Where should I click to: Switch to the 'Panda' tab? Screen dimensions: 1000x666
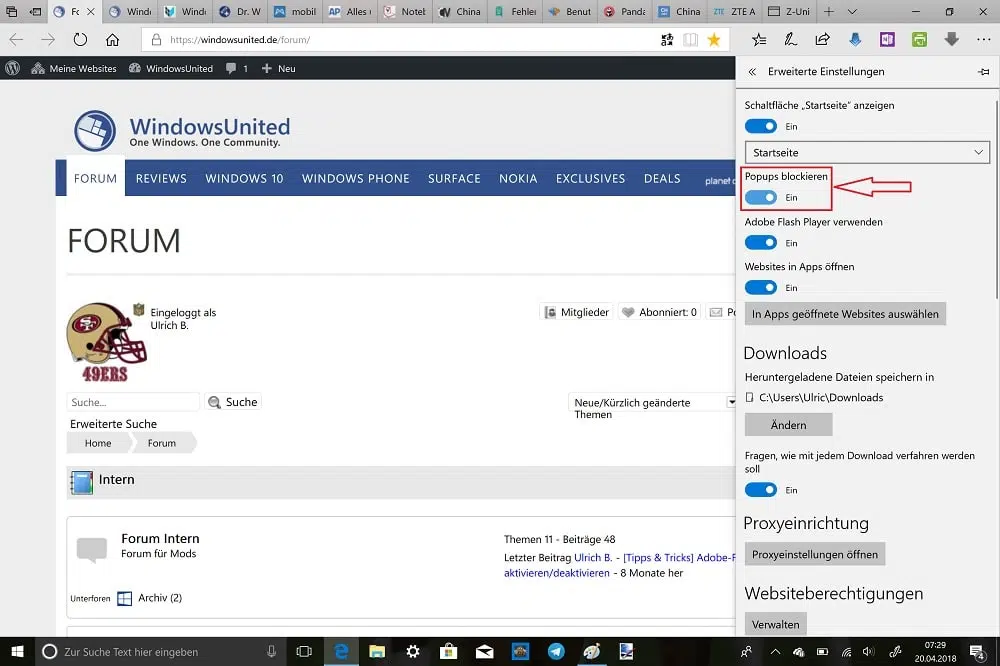point(624,11)
